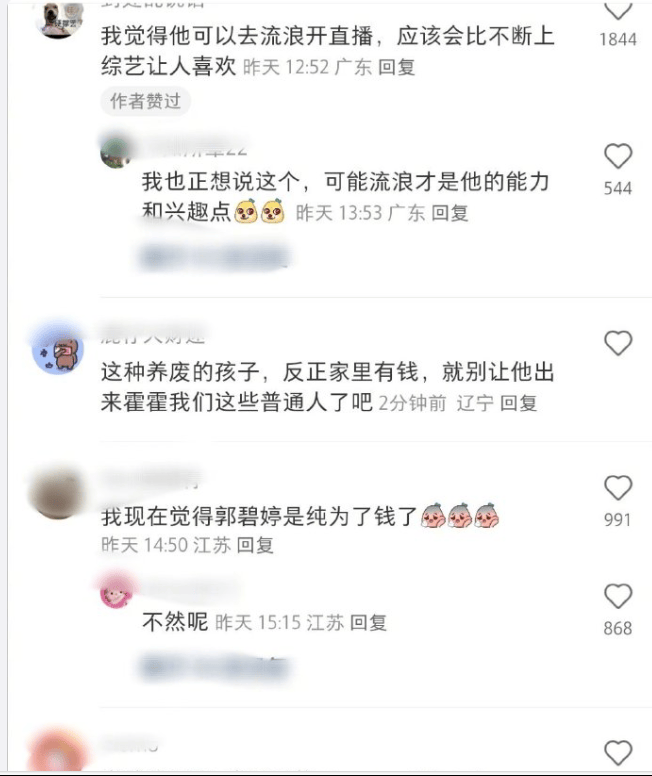Like the top comment with 1844 likes

click(x=618, y=10)
